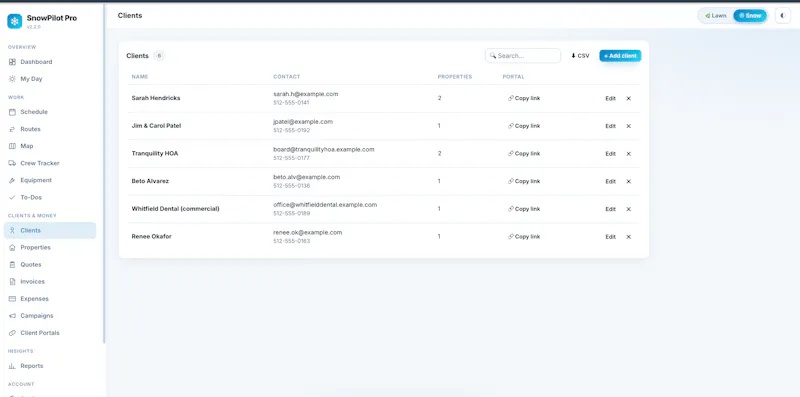Click the Campaigns megaphone icon

click(x=12, y=316)
